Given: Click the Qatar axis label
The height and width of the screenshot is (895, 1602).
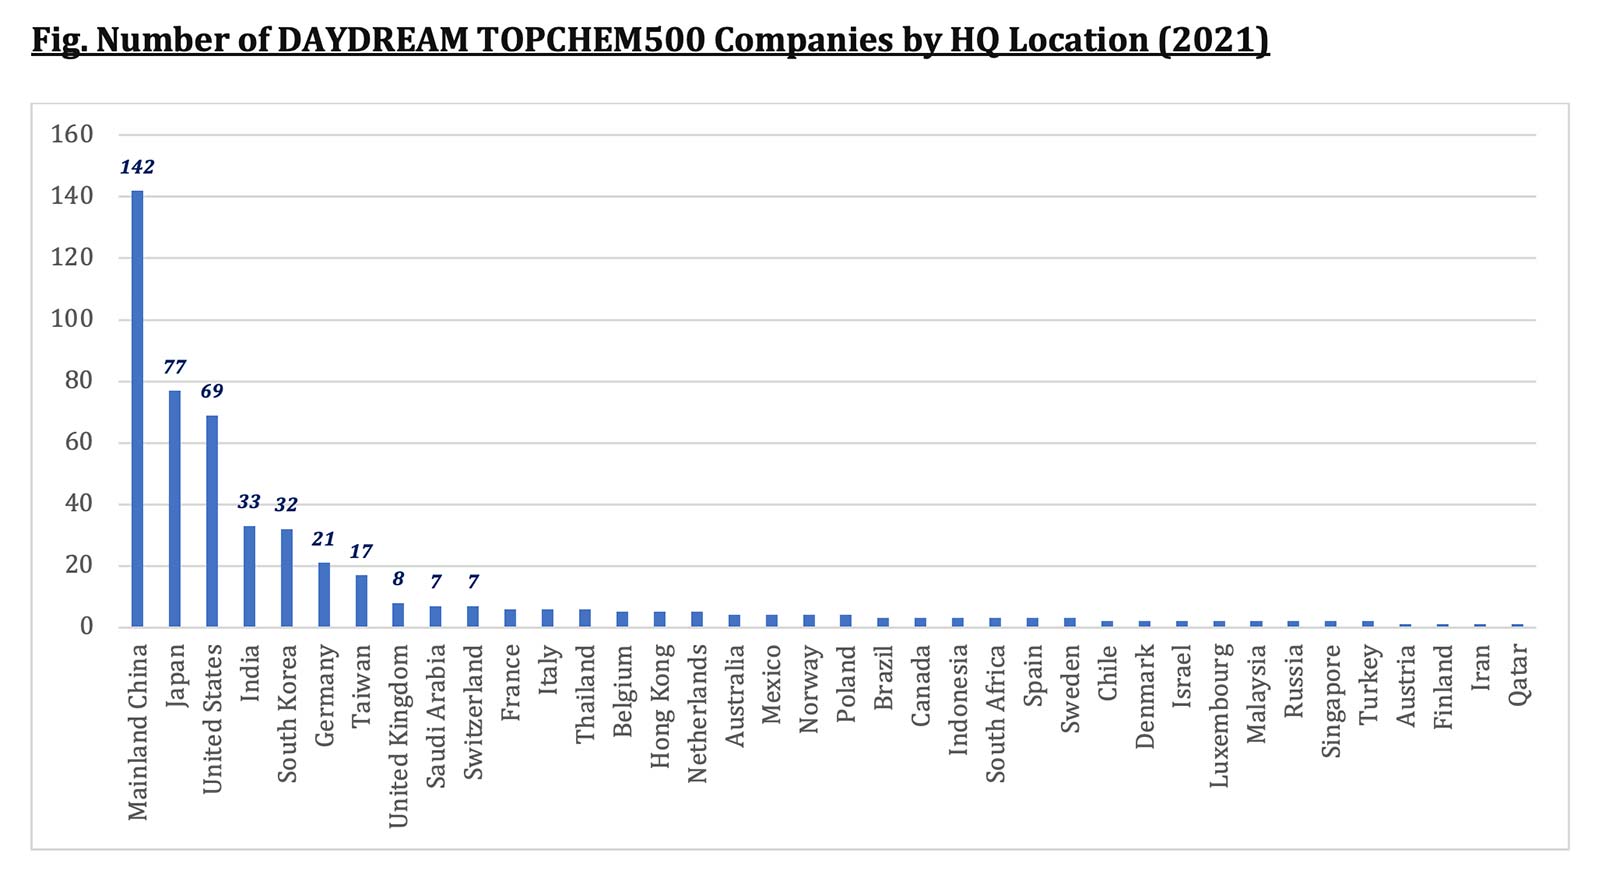Looking at the screenshot, I should pos(1518,675).
